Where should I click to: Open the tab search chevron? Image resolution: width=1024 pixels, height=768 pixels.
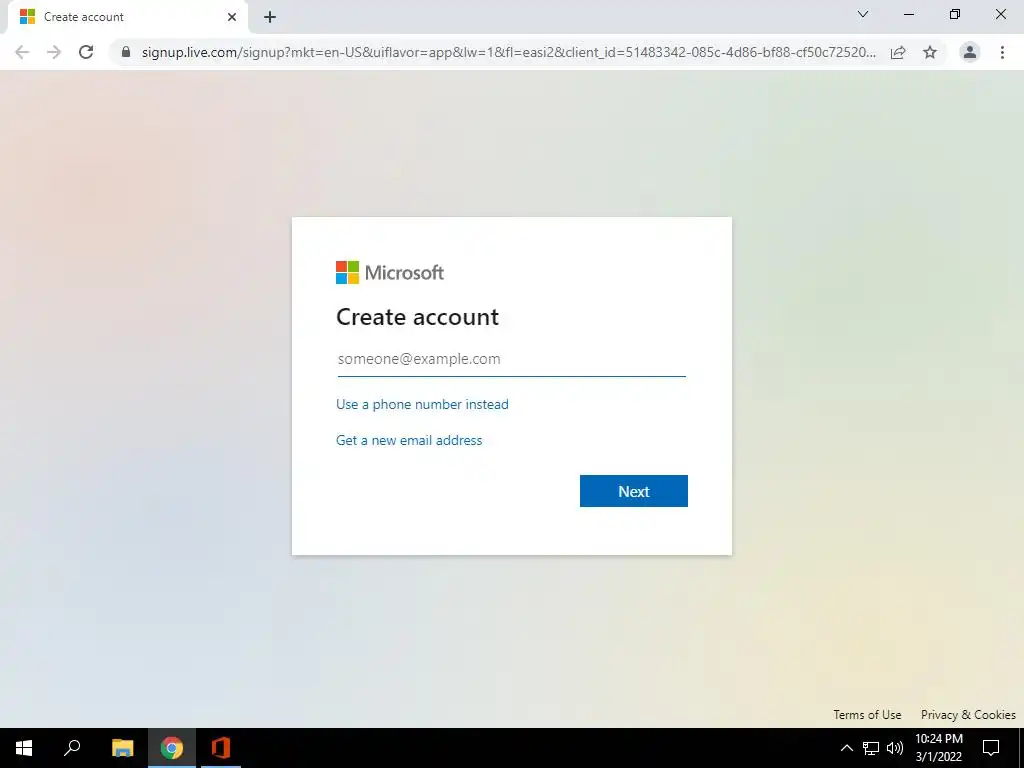pyautogui.click(x=863, y=14)
